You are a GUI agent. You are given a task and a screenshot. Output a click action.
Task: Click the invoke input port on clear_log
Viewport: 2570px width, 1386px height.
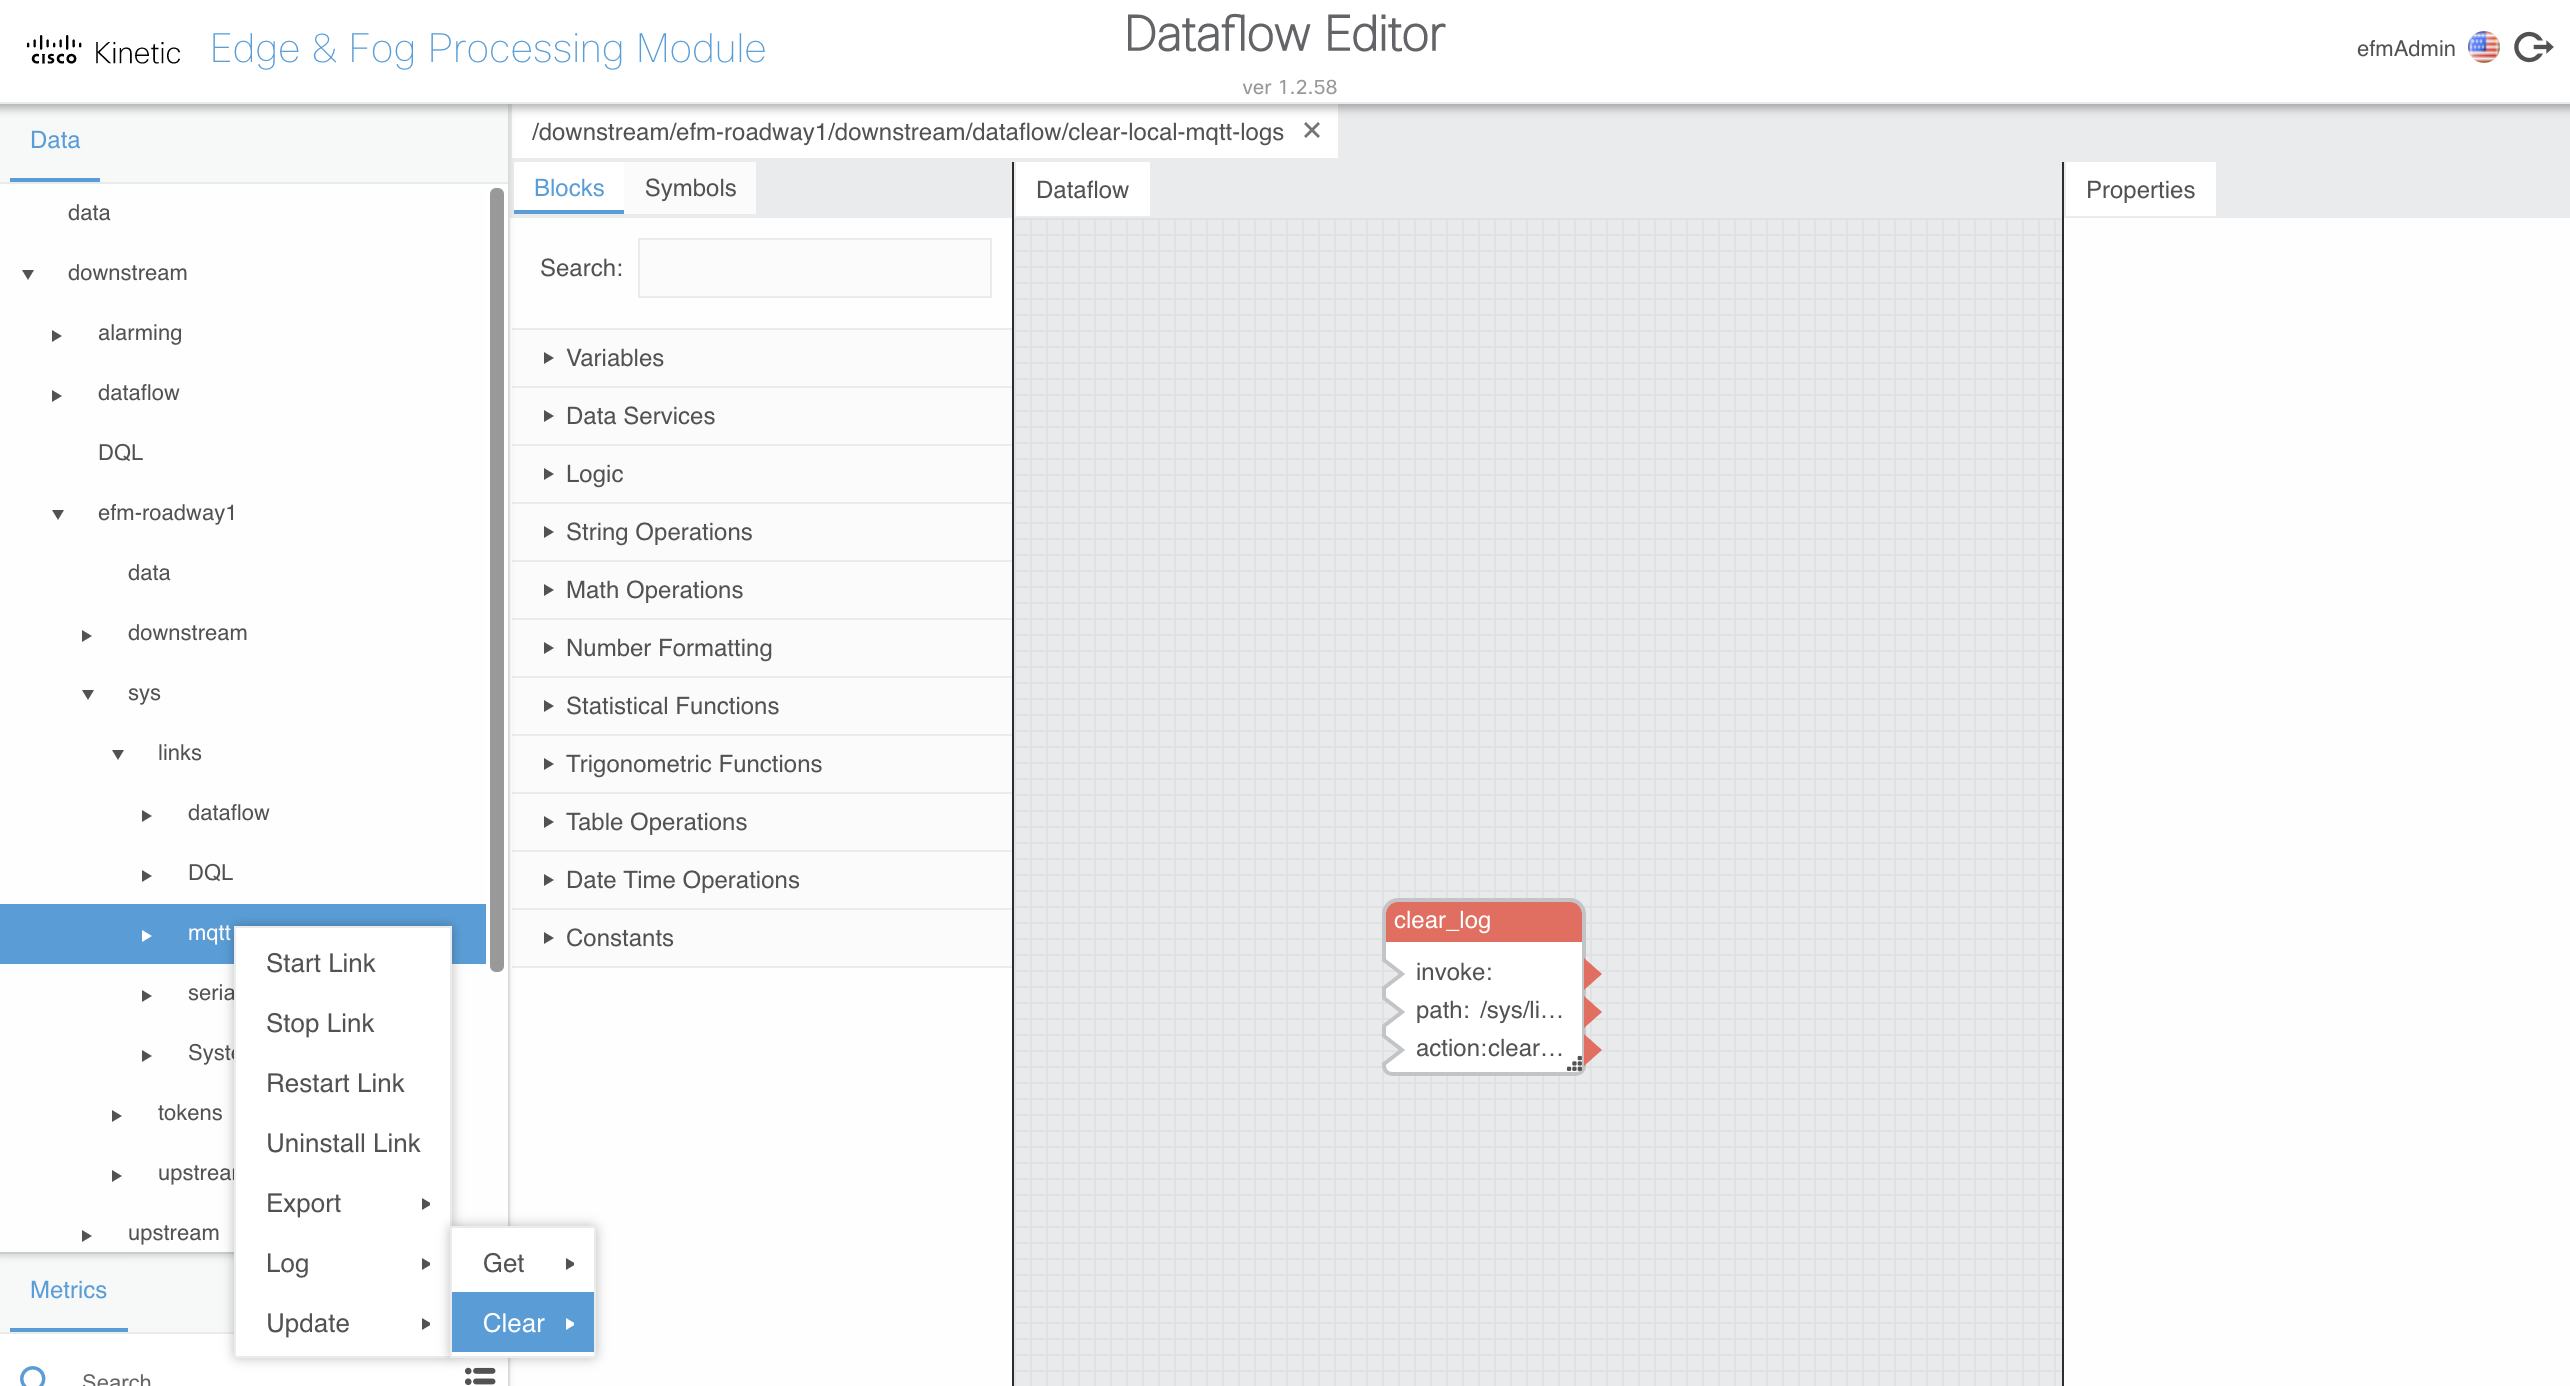click(x=1393, y=972)
